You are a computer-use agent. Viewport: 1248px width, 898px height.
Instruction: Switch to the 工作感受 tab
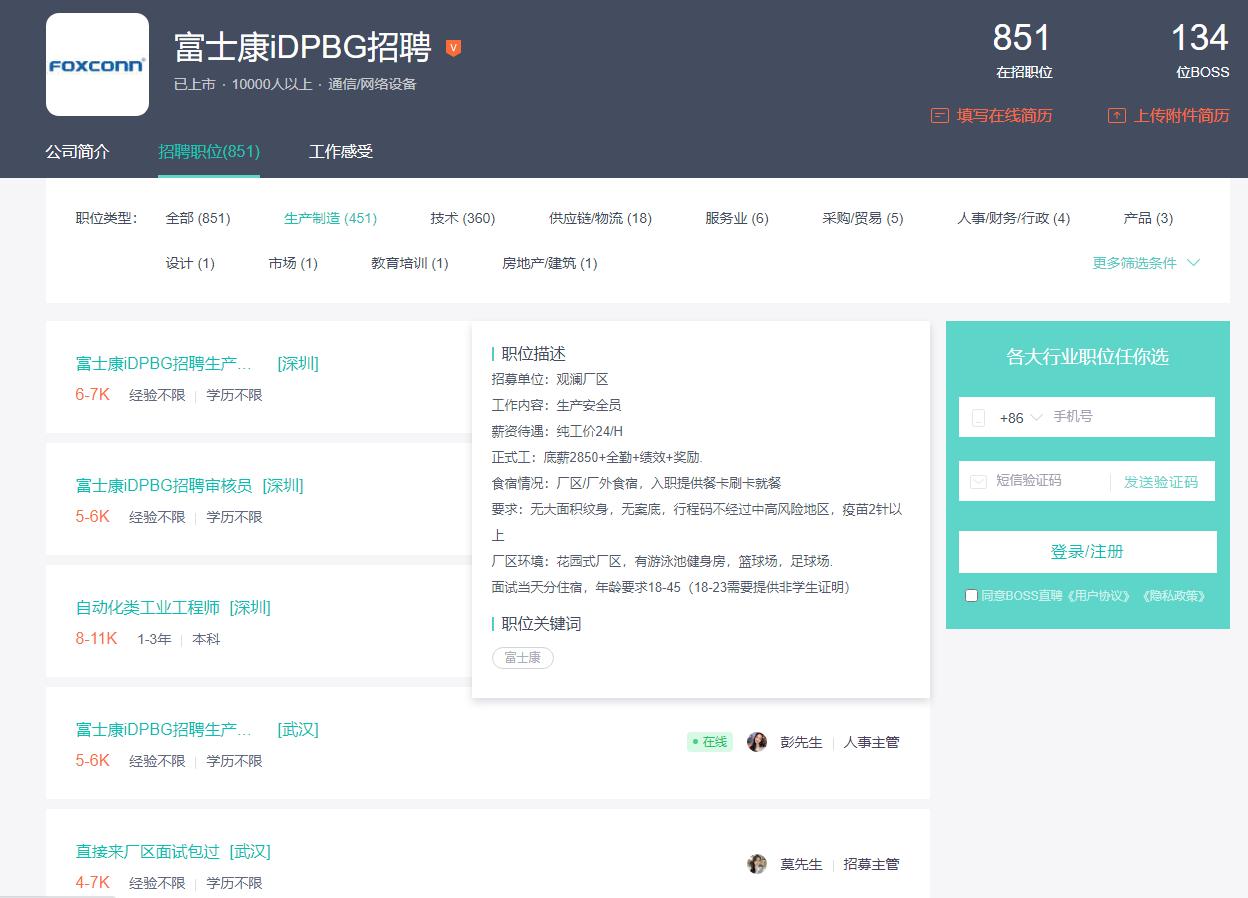pos(341,152)
